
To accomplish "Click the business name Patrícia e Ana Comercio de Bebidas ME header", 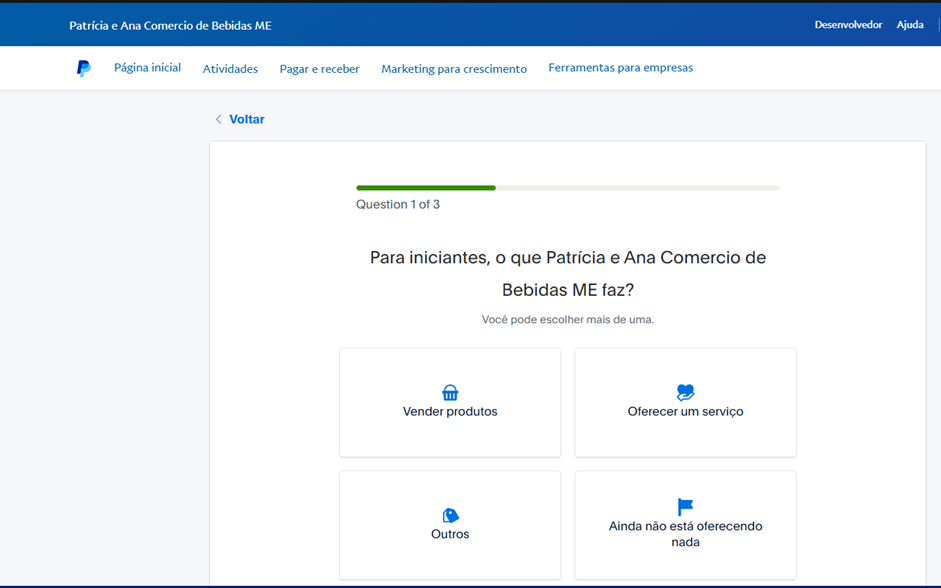I will point(170,26).
